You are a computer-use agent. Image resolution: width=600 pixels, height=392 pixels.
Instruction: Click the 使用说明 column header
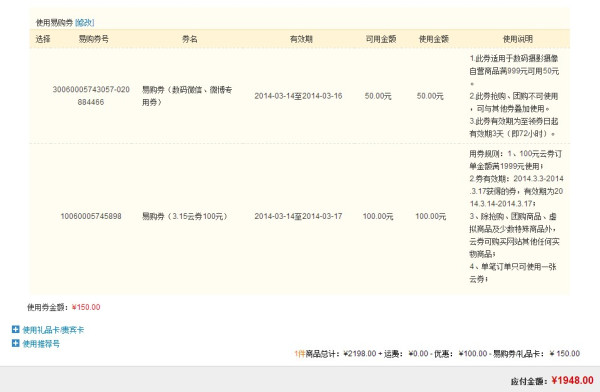(517, 39)
